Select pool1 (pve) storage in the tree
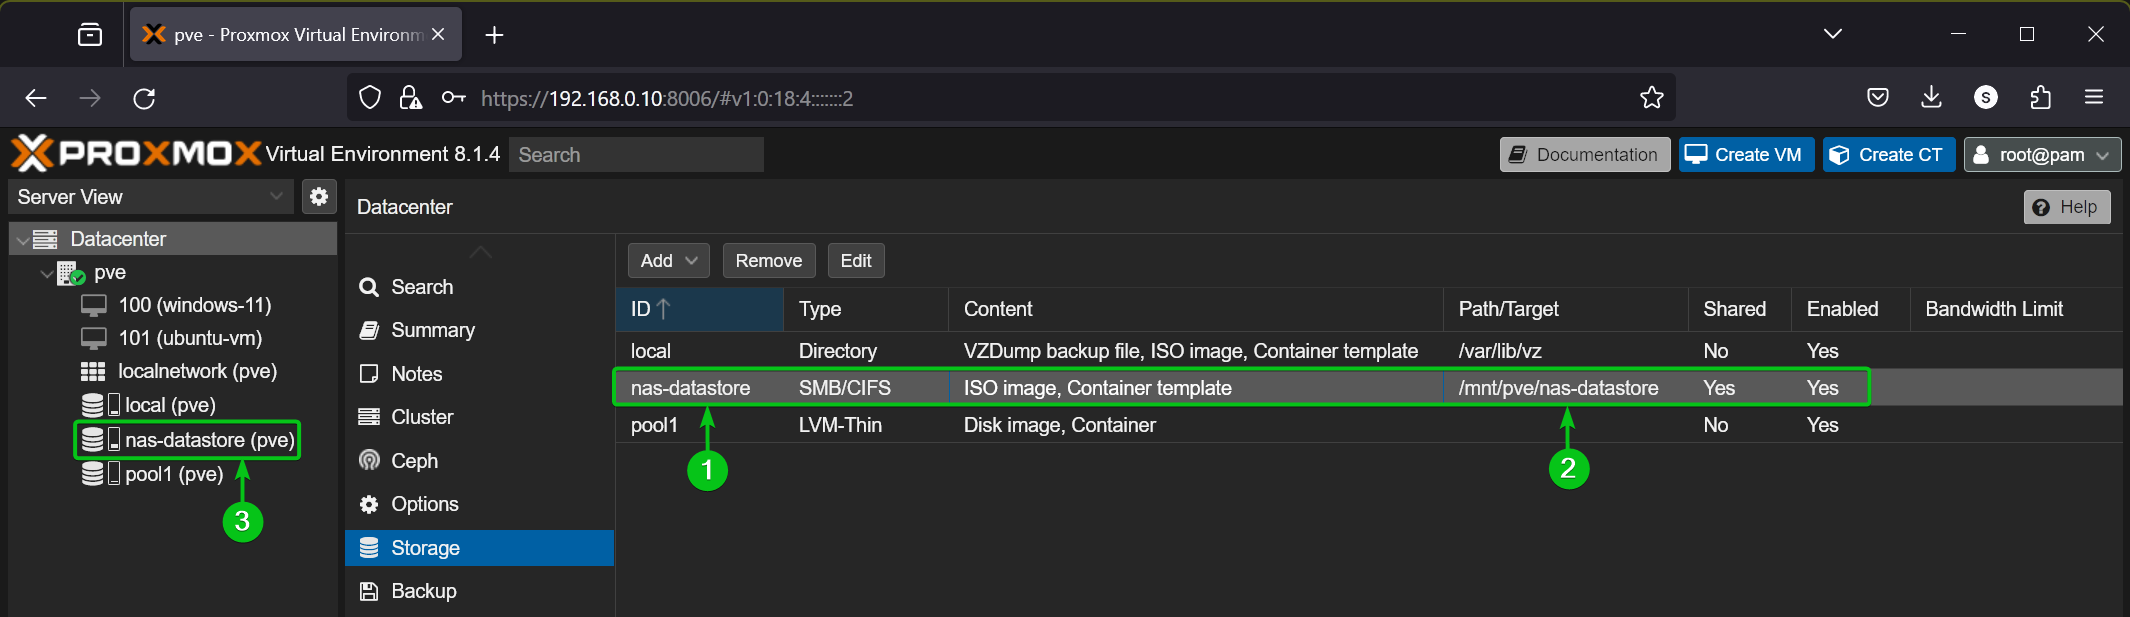2130x617 pixels. tap(152, 474)
